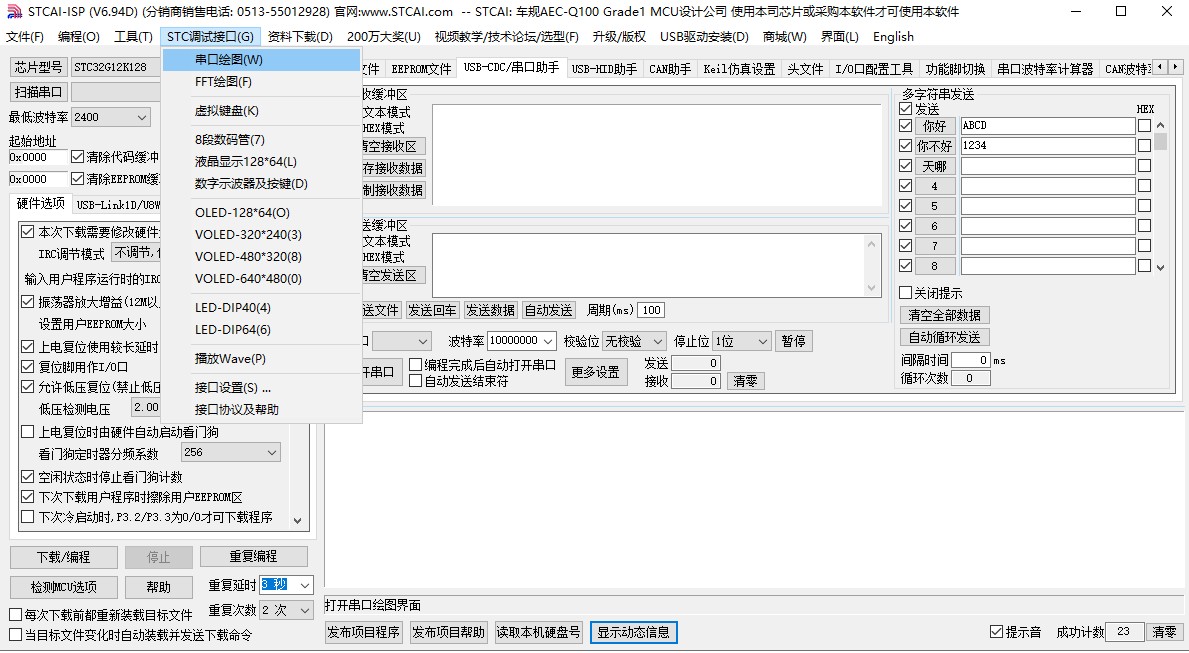Expand 最低波特率 2400 dropdown
The width and height of the screenshot is (1189, 653).
pyautogui.click(x=142, y=118)
